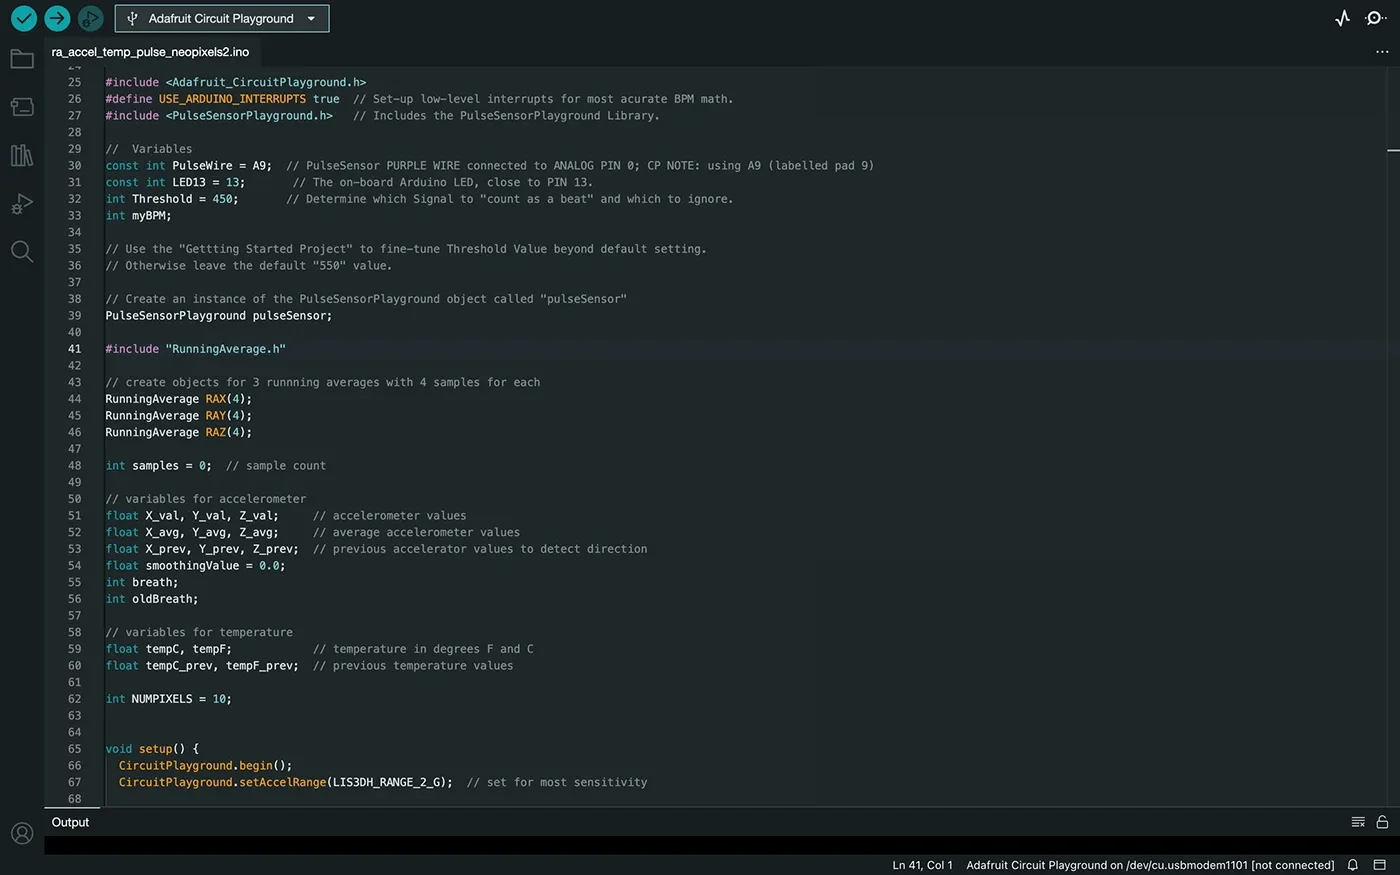1400x875 pixels.
Task: Click 'float X_prev, Y_prev, Z_prev;' line
Action: [x=202, y=549]
